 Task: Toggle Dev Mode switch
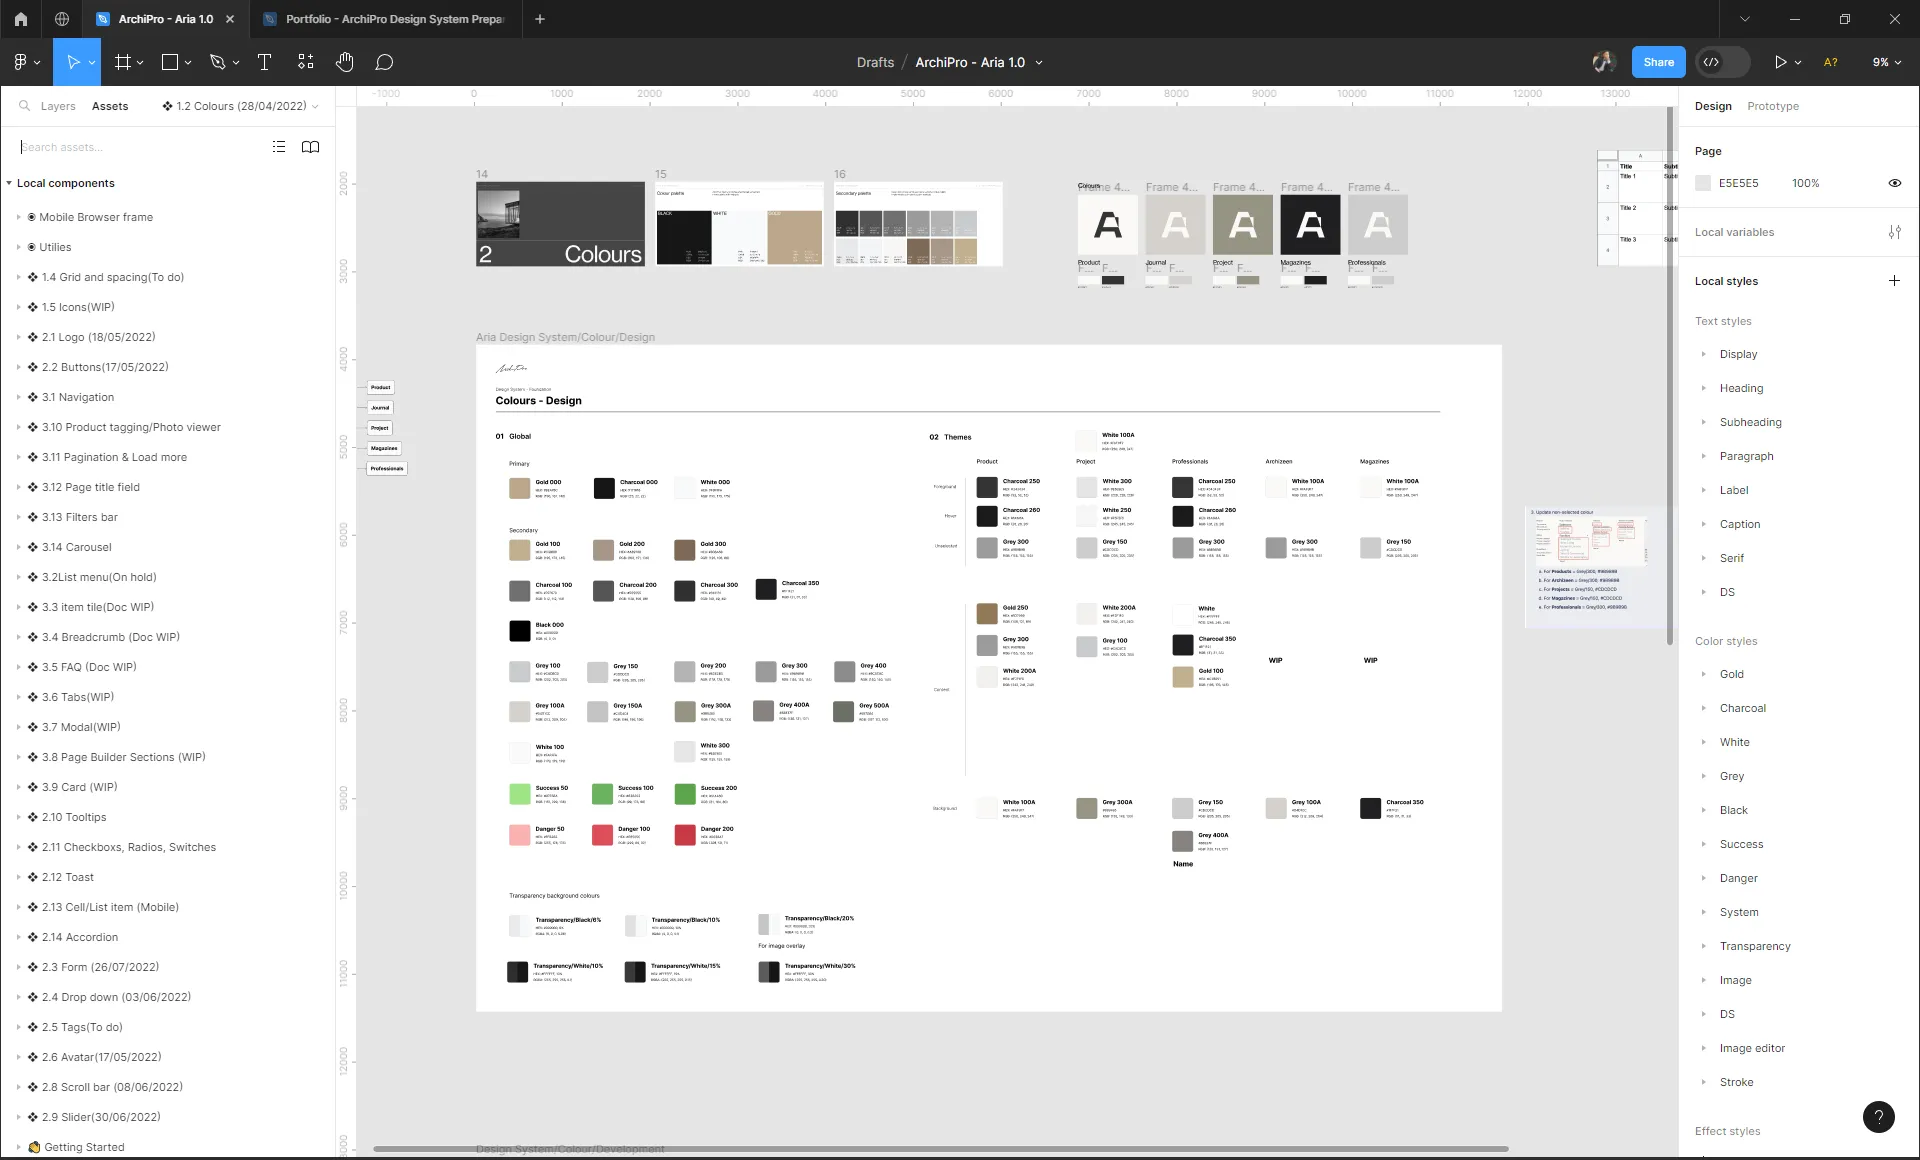pyautogui.click(x=1723, y=62)
